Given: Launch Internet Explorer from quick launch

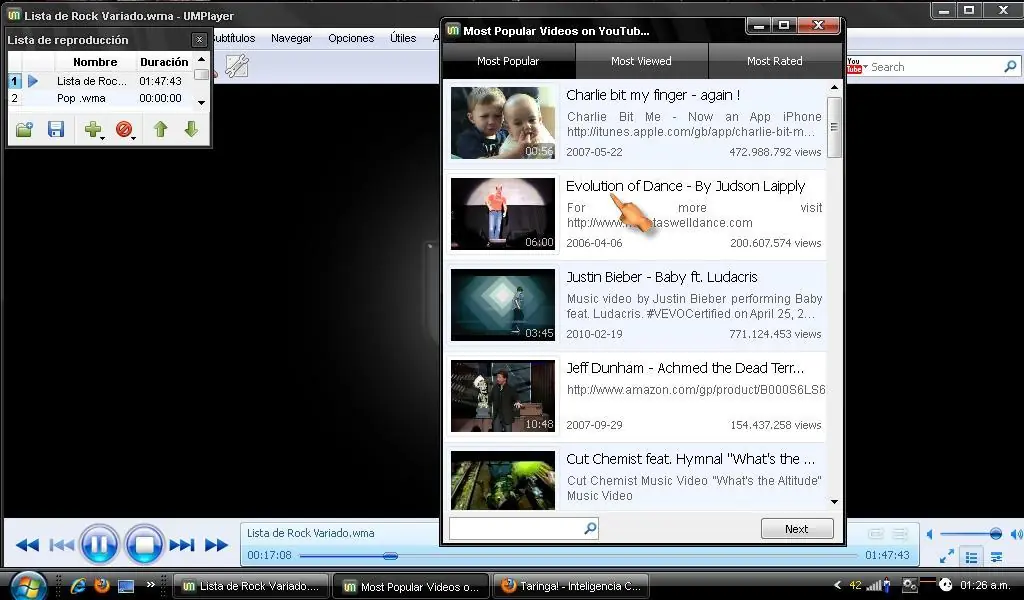Looking at the screenshot, I should coord(78,585).
